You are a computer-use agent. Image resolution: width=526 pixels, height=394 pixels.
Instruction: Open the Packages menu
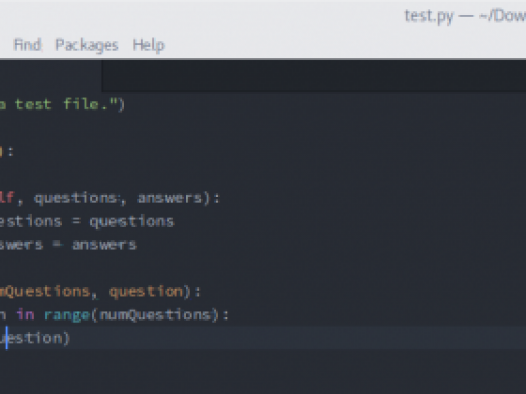tap(87, 45)
